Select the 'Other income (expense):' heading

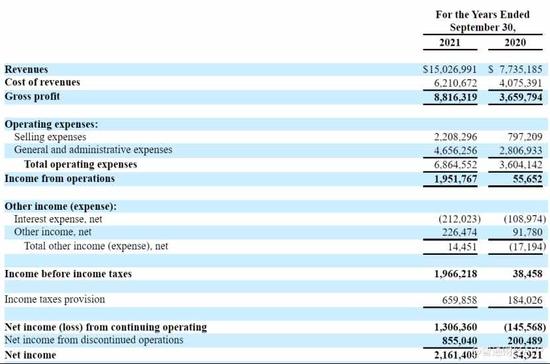[60, 206]
